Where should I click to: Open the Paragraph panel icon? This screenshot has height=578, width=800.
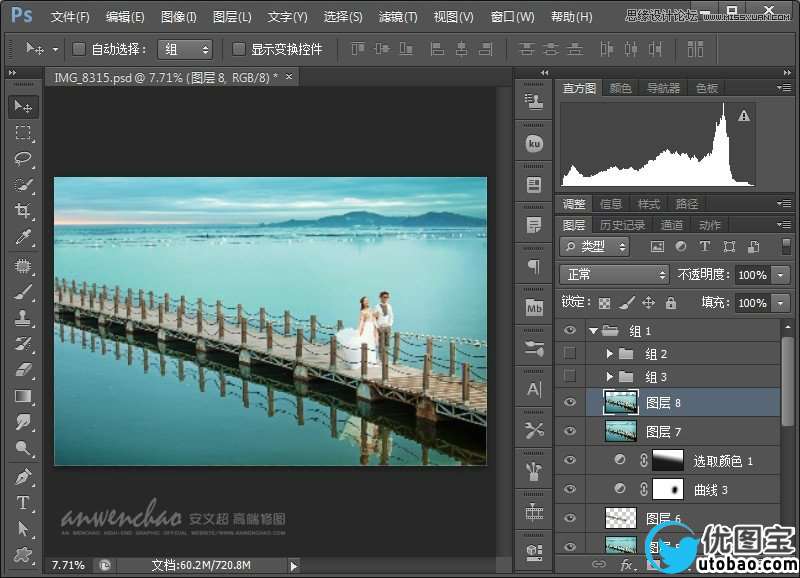(x=534, y=266)
